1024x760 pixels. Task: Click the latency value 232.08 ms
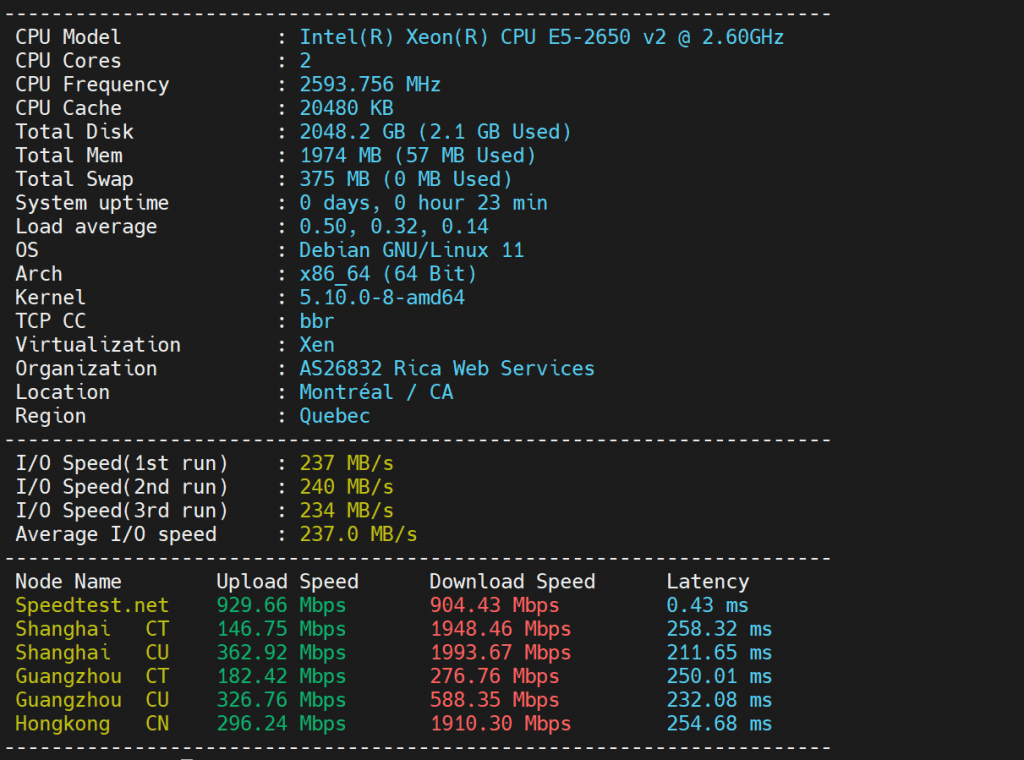coord(719,700)
